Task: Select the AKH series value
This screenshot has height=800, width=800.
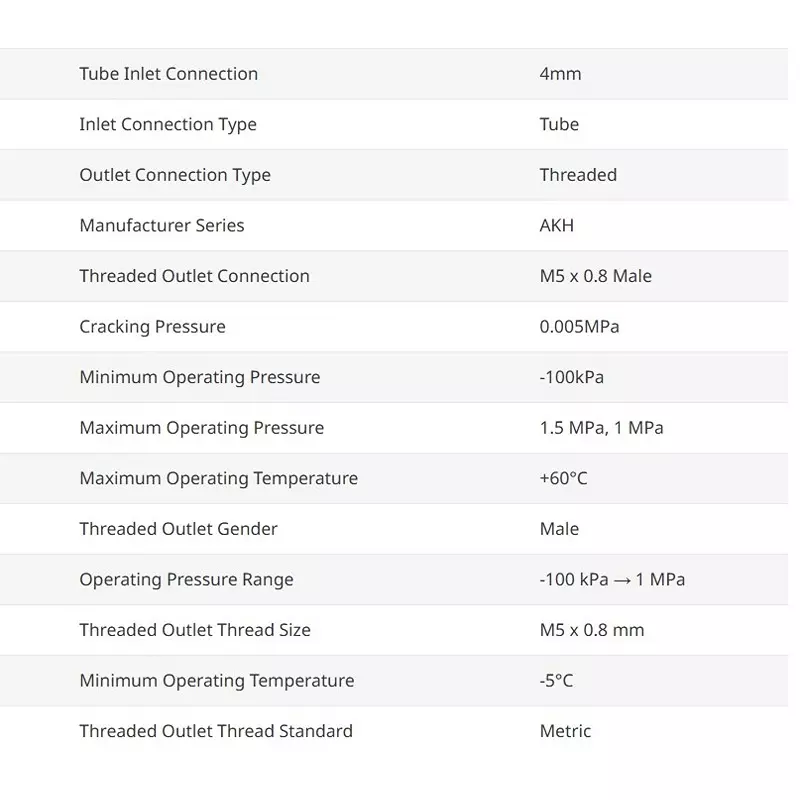Action: point(557,226)
